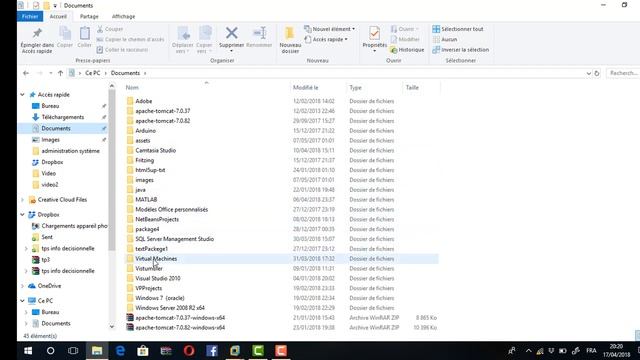Expand the OneDrive tree node
The height and width of the screenshot is (360, 640).
(x=22, y=286)
